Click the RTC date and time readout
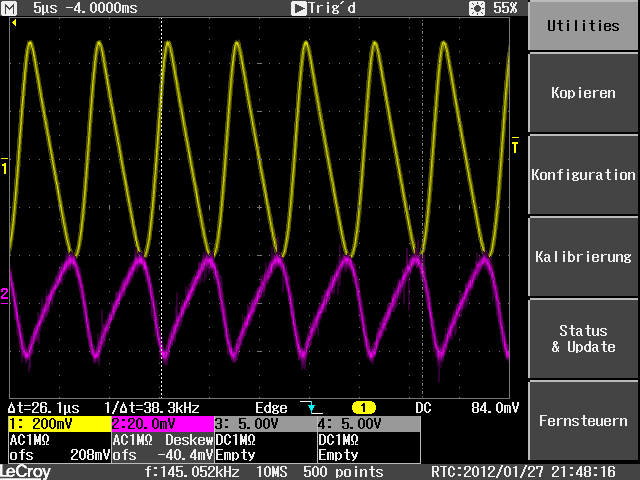This screenshot has height=480, width=640. pos(523,472)
